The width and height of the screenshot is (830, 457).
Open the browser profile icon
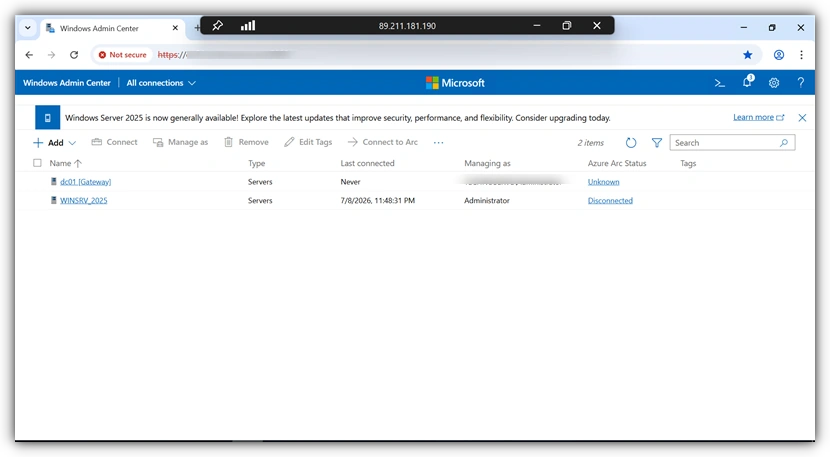779,55
